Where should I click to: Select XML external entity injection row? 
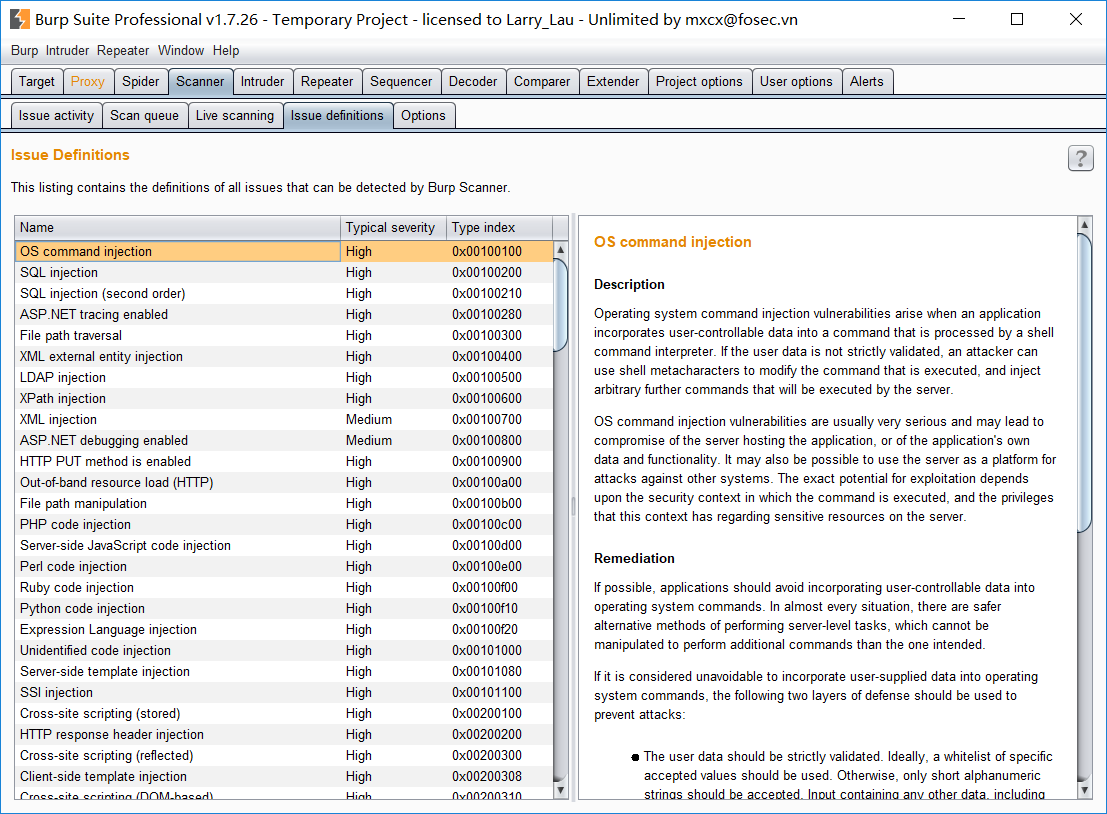[x=284, y=357]
